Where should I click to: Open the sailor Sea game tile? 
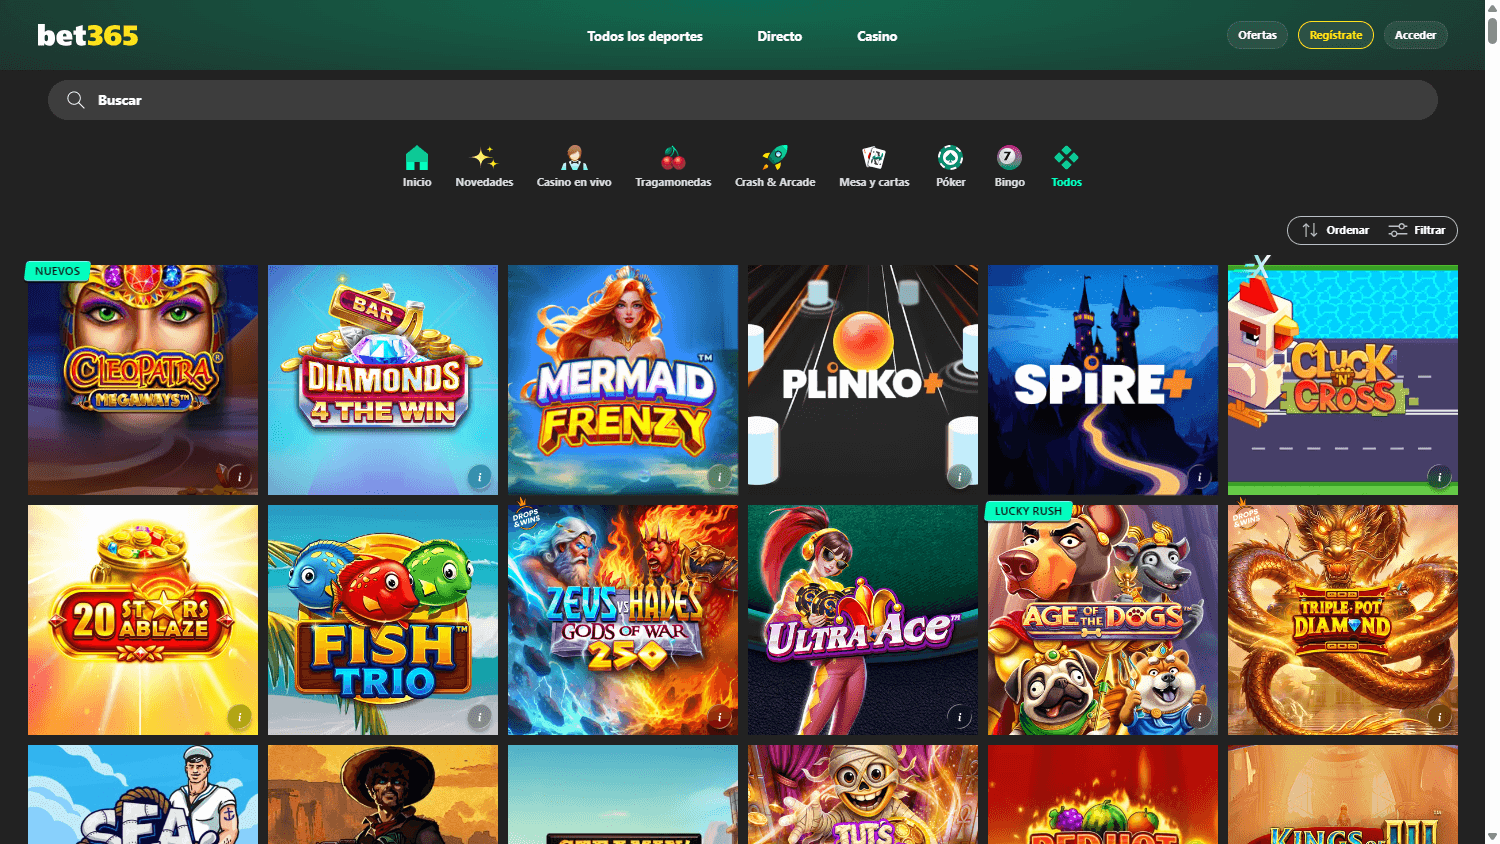[x=143, y=795]
